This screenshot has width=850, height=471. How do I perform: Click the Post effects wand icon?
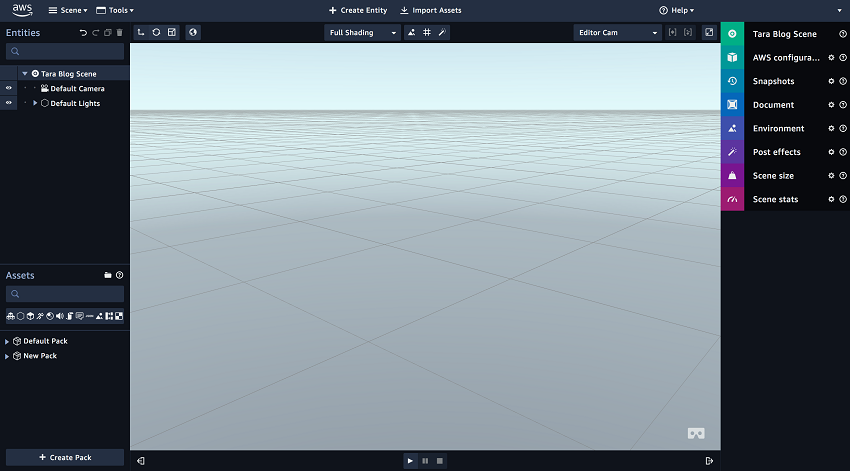(x=732, y=152)
